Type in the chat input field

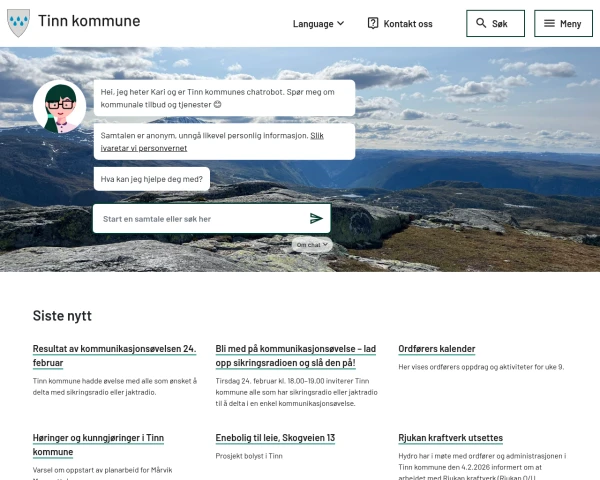click(x=198, y=218)
